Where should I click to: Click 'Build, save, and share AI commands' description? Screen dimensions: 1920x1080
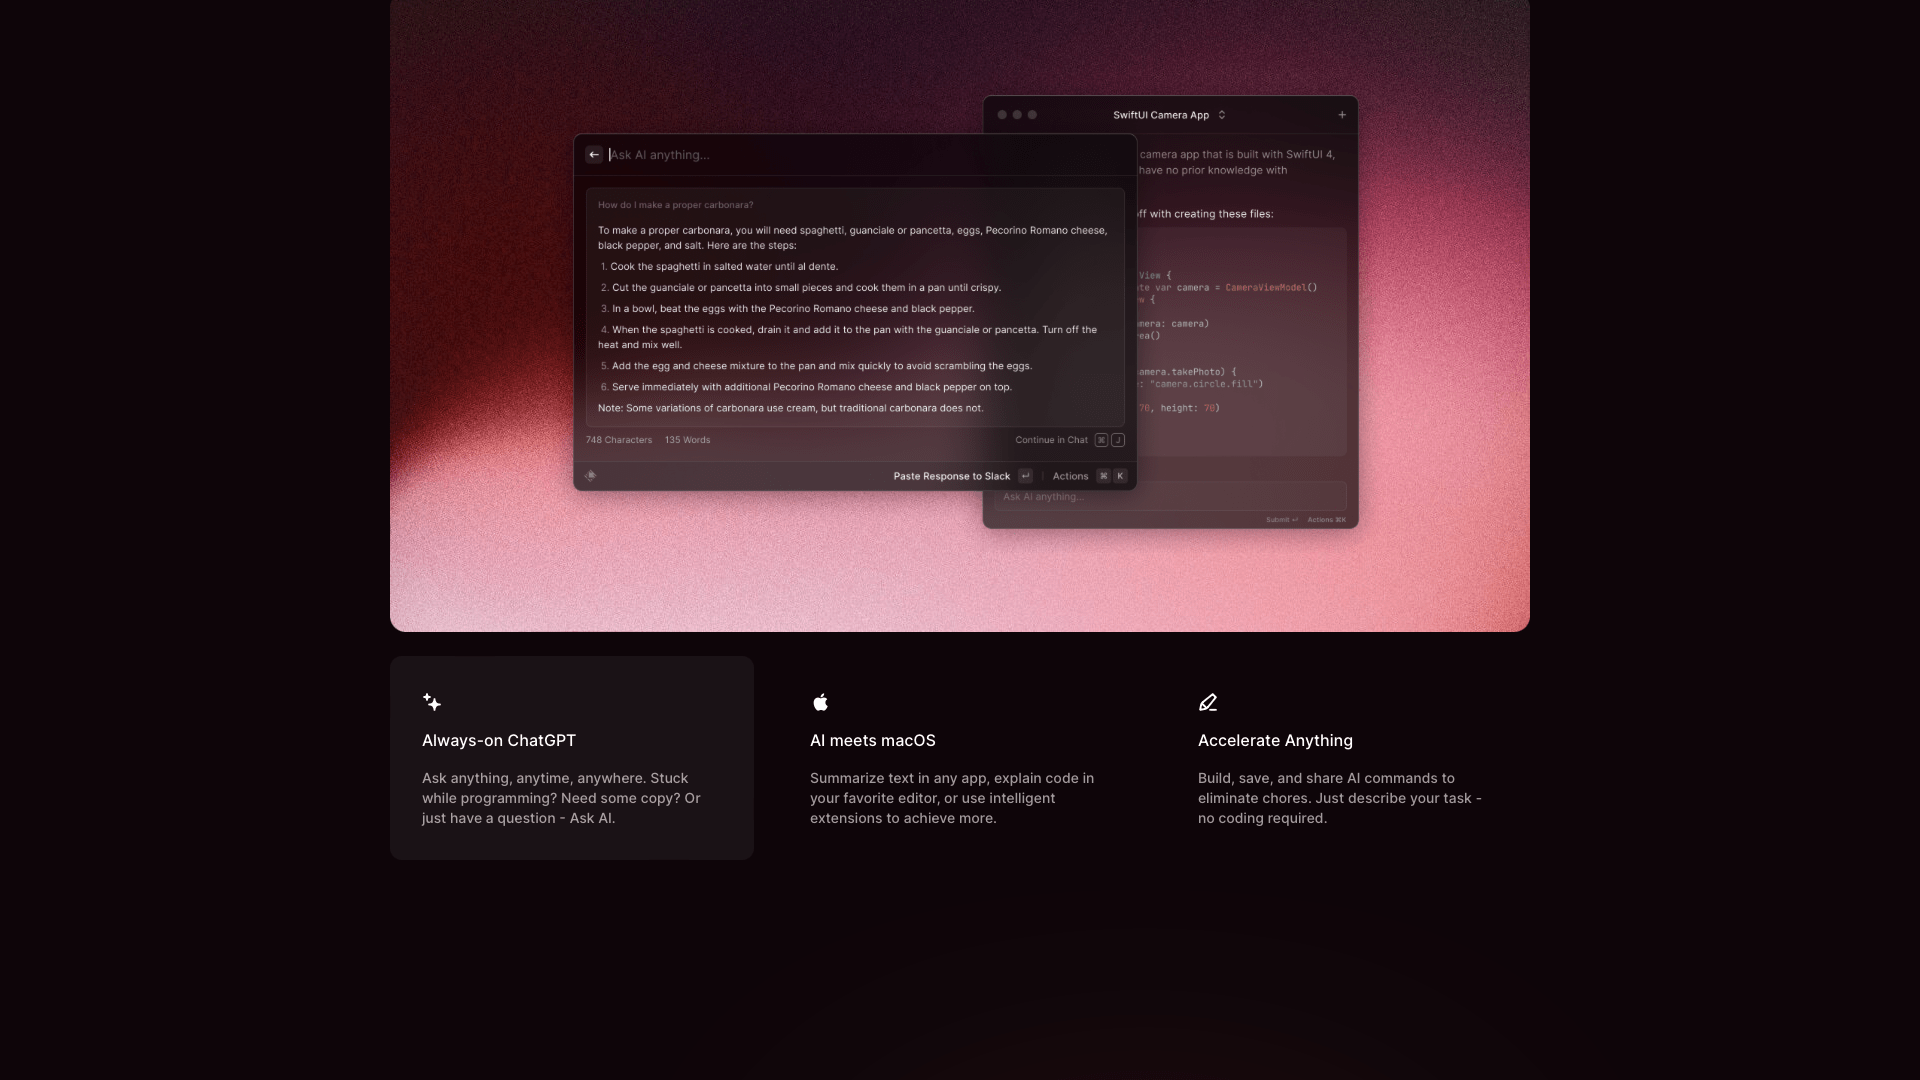pyautogui.click(x=1340, y=798)
